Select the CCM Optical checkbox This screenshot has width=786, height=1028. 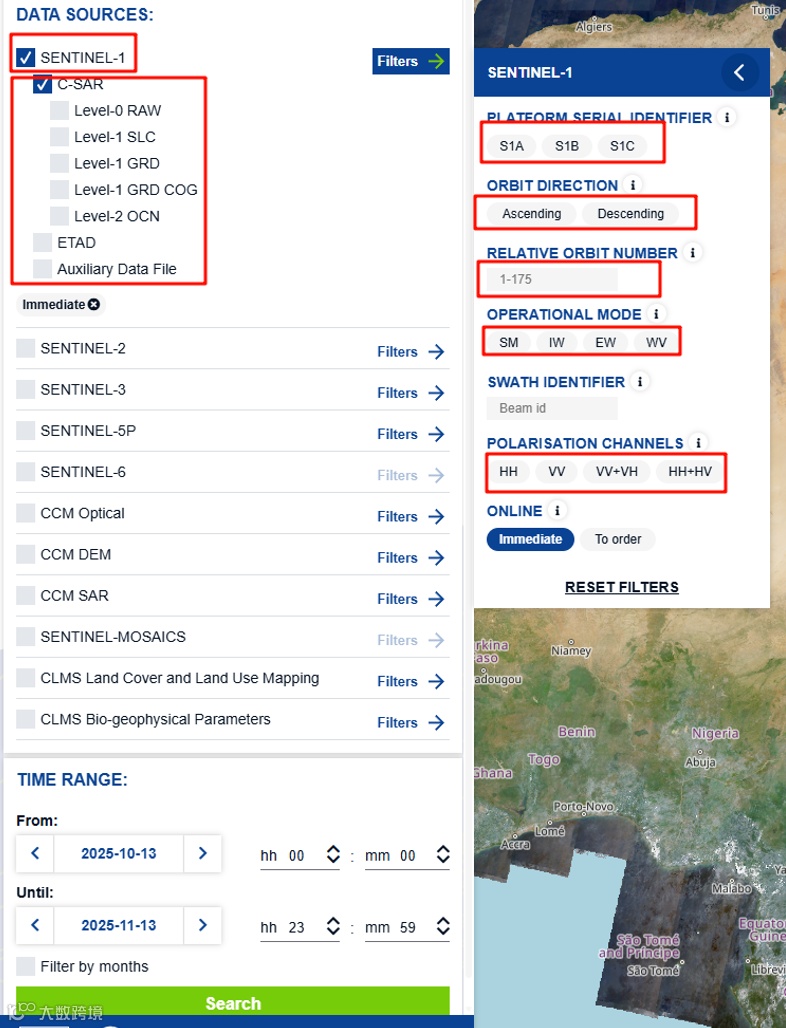tap(26, 513)
